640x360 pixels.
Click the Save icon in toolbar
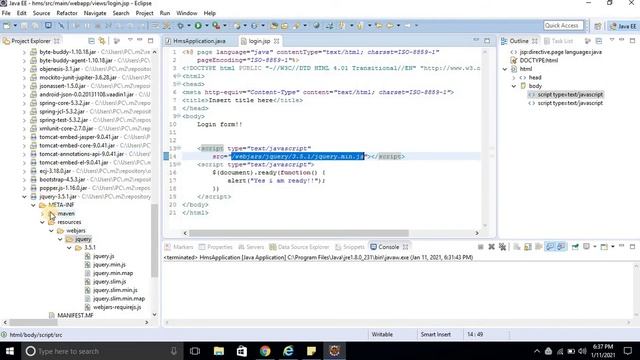click(24, 26)
